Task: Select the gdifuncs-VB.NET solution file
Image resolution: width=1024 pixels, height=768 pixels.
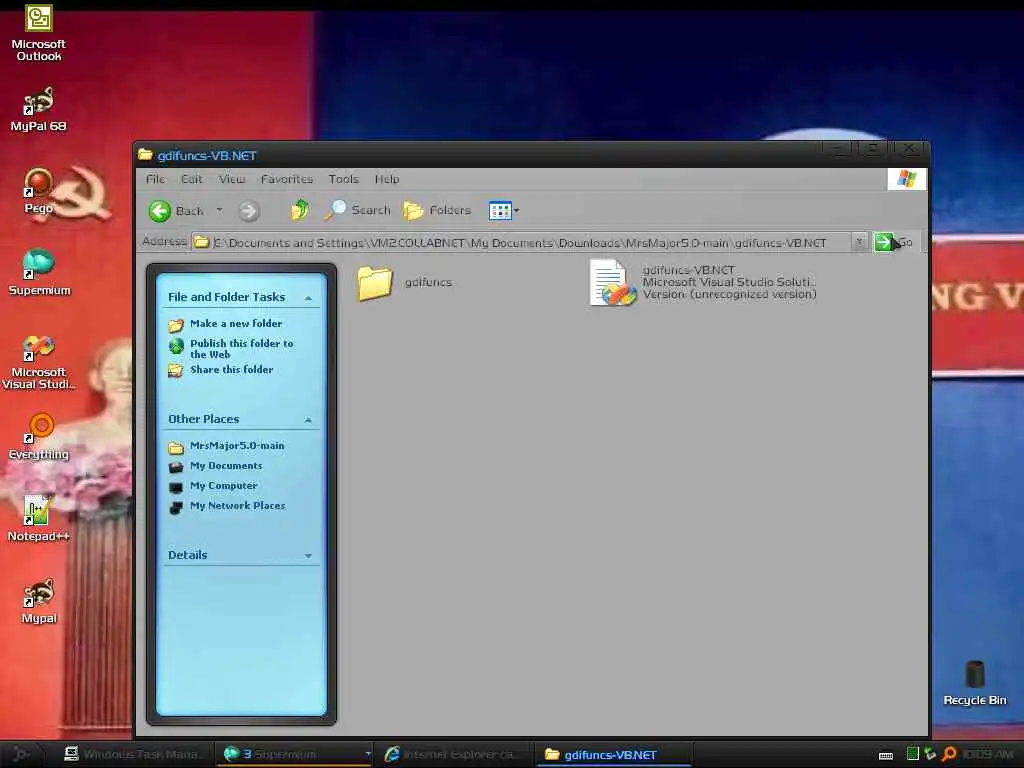Action: click(x=703, y=282)
